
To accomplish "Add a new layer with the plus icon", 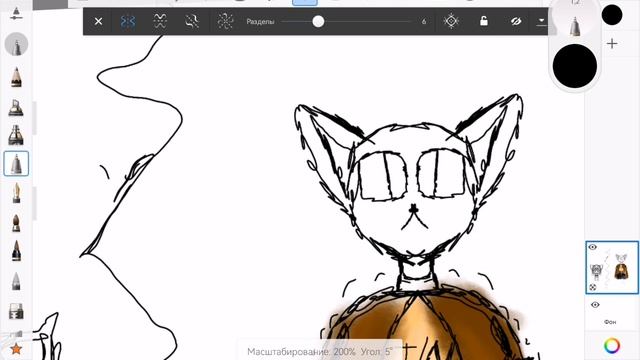I will [612, 43].
